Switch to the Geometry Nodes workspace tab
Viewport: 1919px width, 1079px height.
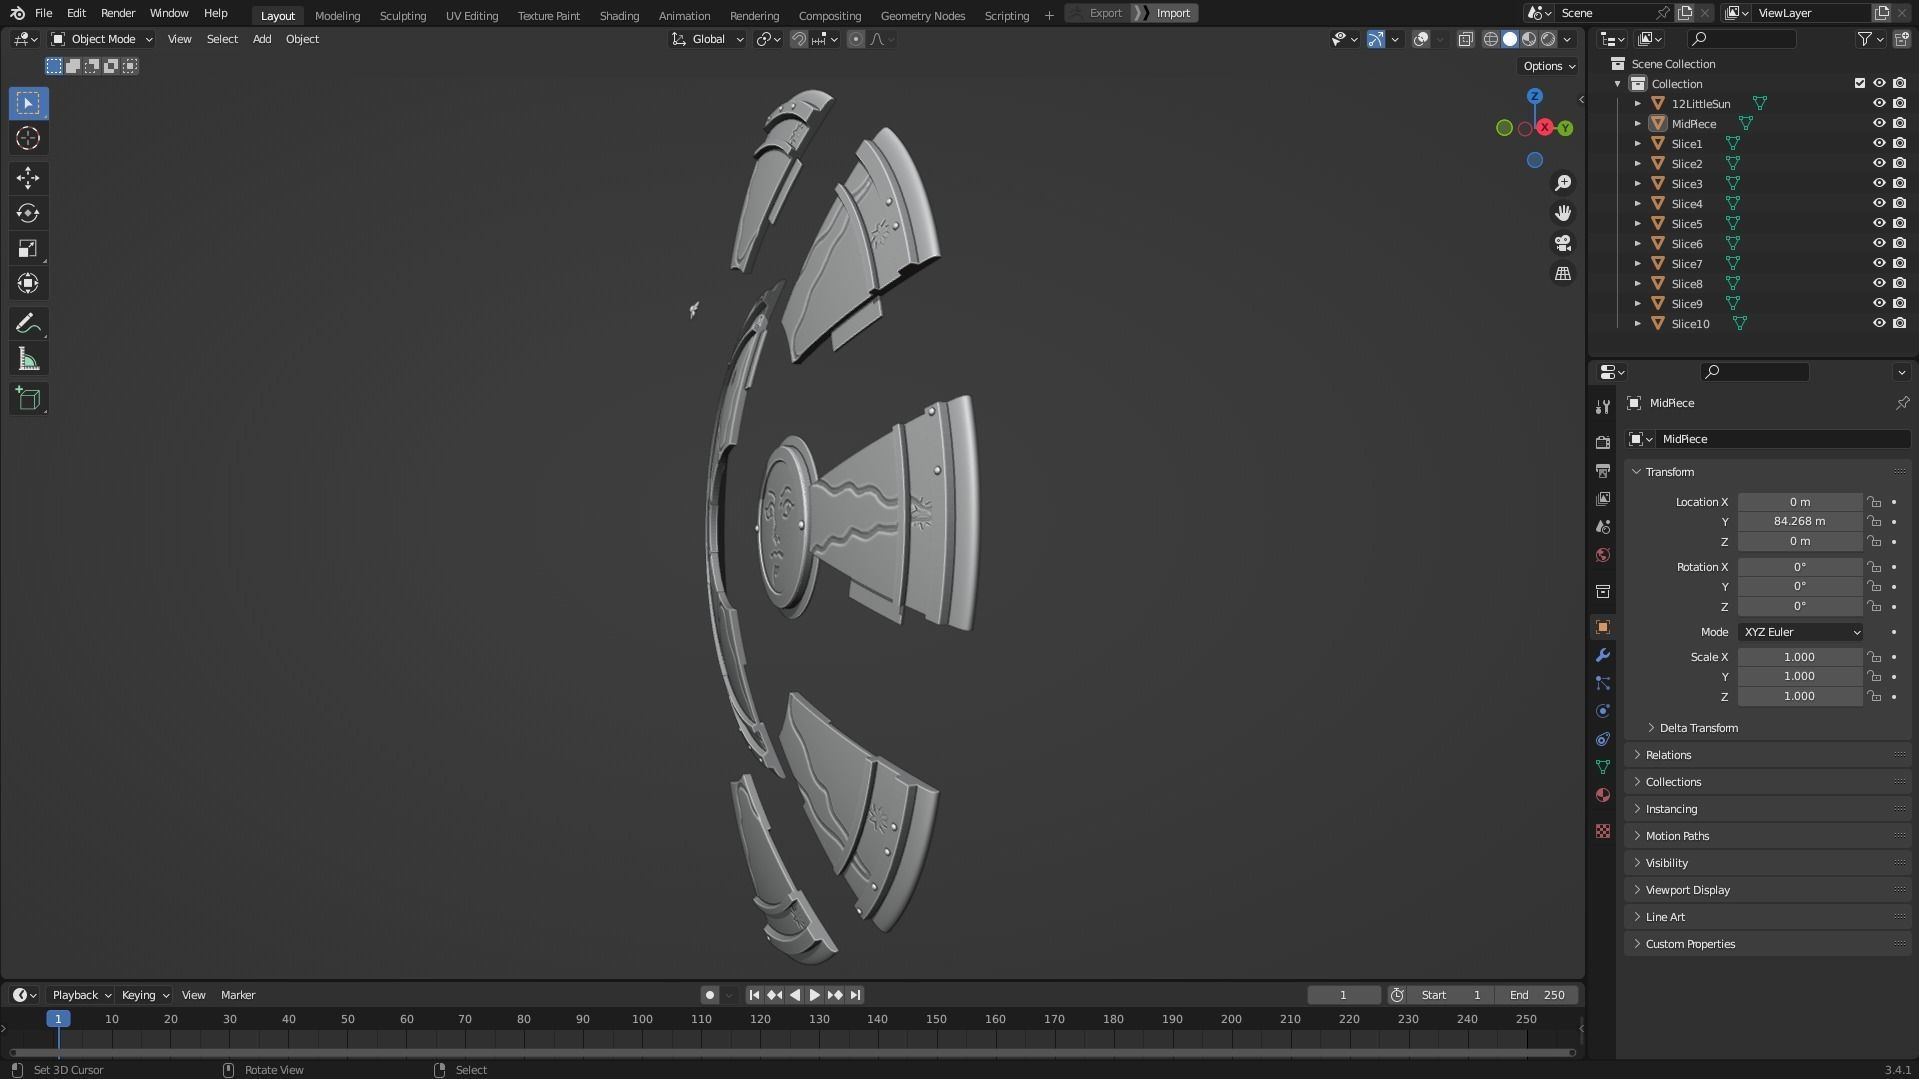coord(922,15)
